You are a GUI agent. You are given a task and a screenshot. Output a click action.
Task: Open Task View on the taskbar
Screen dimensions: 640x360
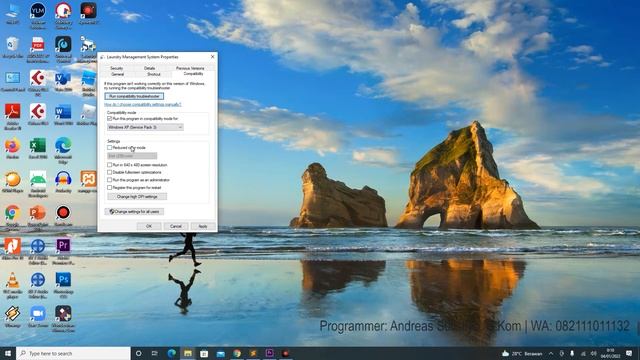155,353
